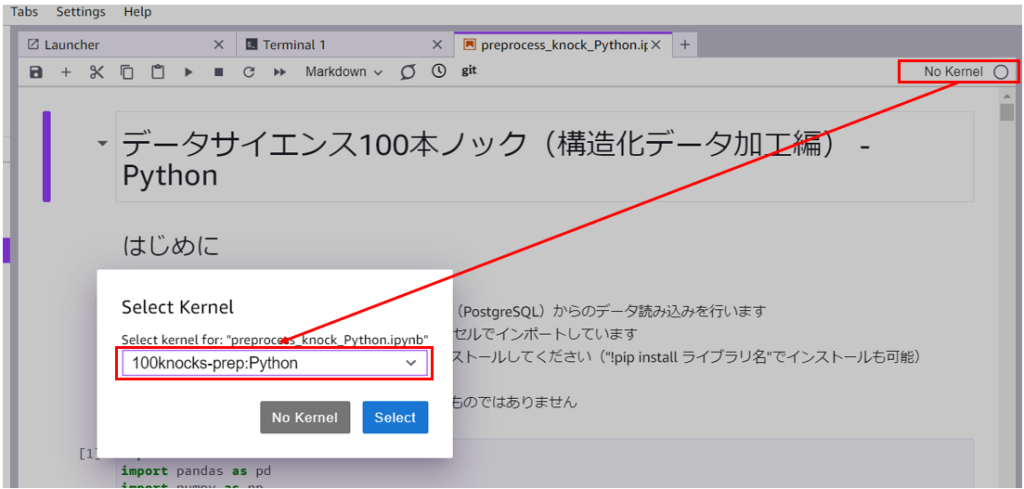Restart kernel and run all cells with the fast-forward icon

tap(280, 72)
